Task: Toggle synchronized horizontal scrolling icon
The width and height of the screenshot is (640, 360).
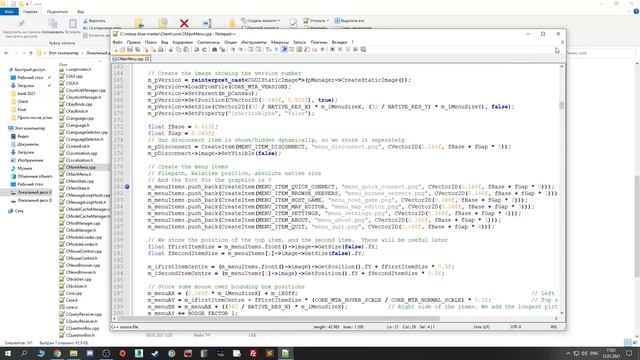Action: (x=258, y=49)
